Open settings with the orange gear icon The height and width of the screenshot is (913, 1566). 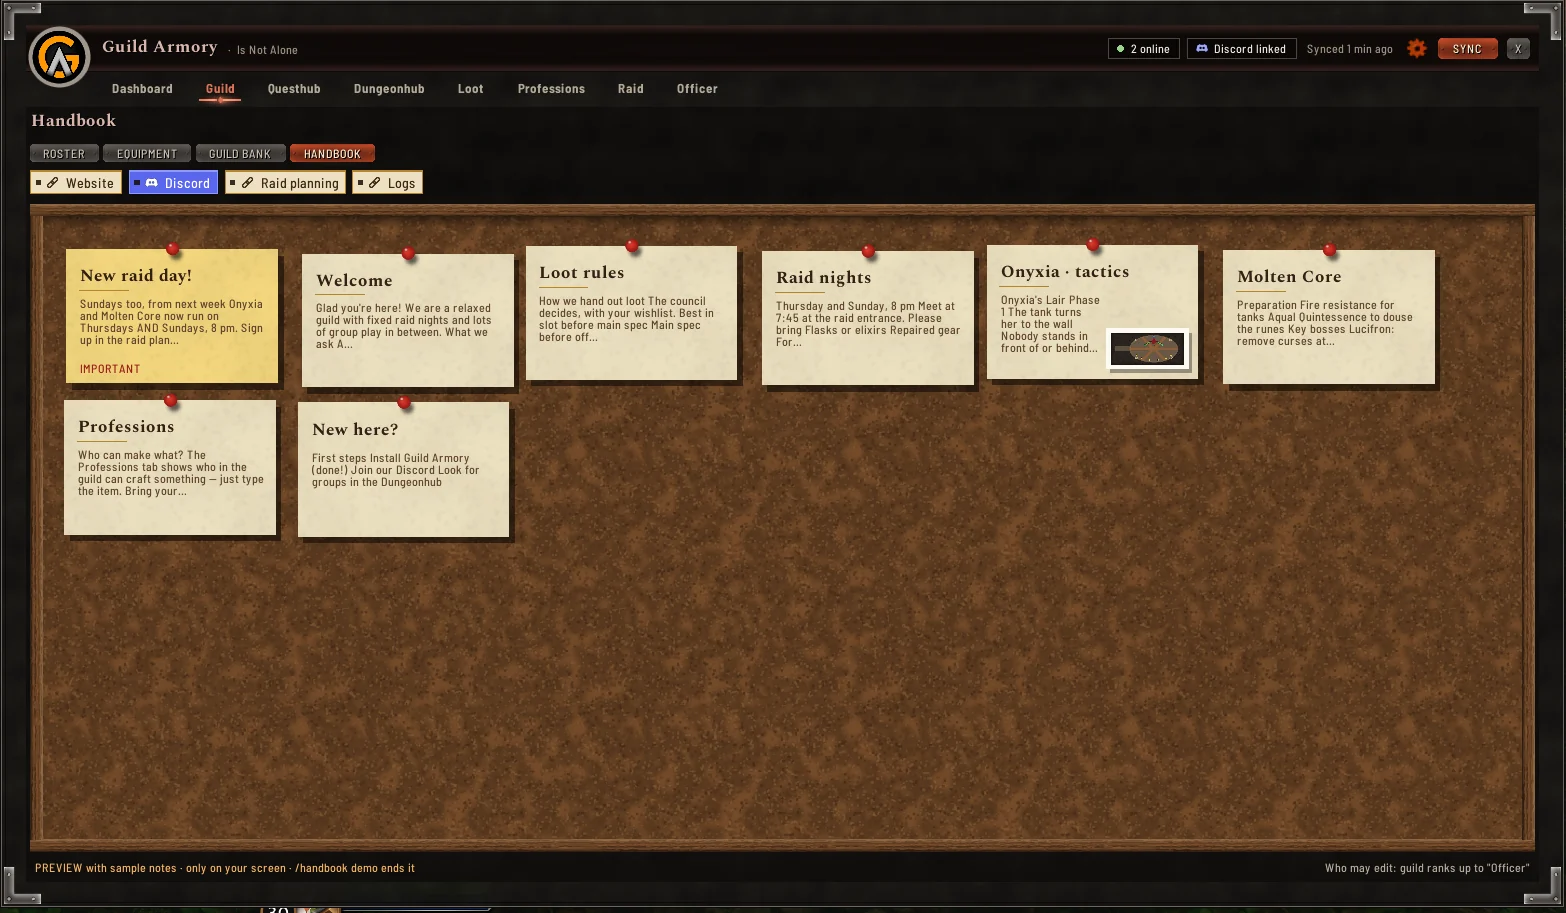click(1417, 48)
